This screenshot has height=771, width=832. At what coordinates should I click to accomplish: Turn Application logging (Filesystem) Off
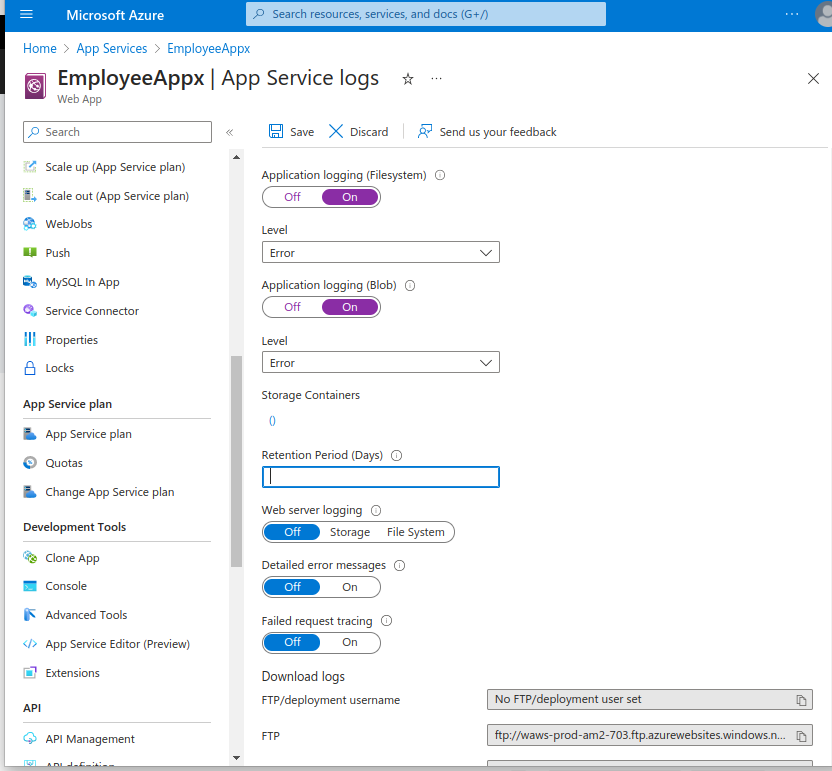coord(292,197)
